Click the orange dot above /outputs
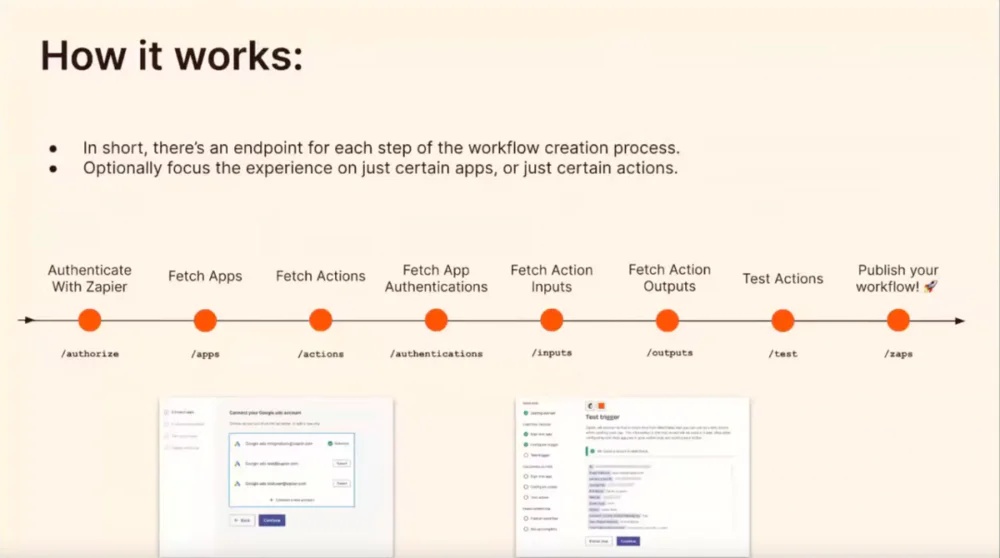The image size is (1000, 558). tap(667, 320)
